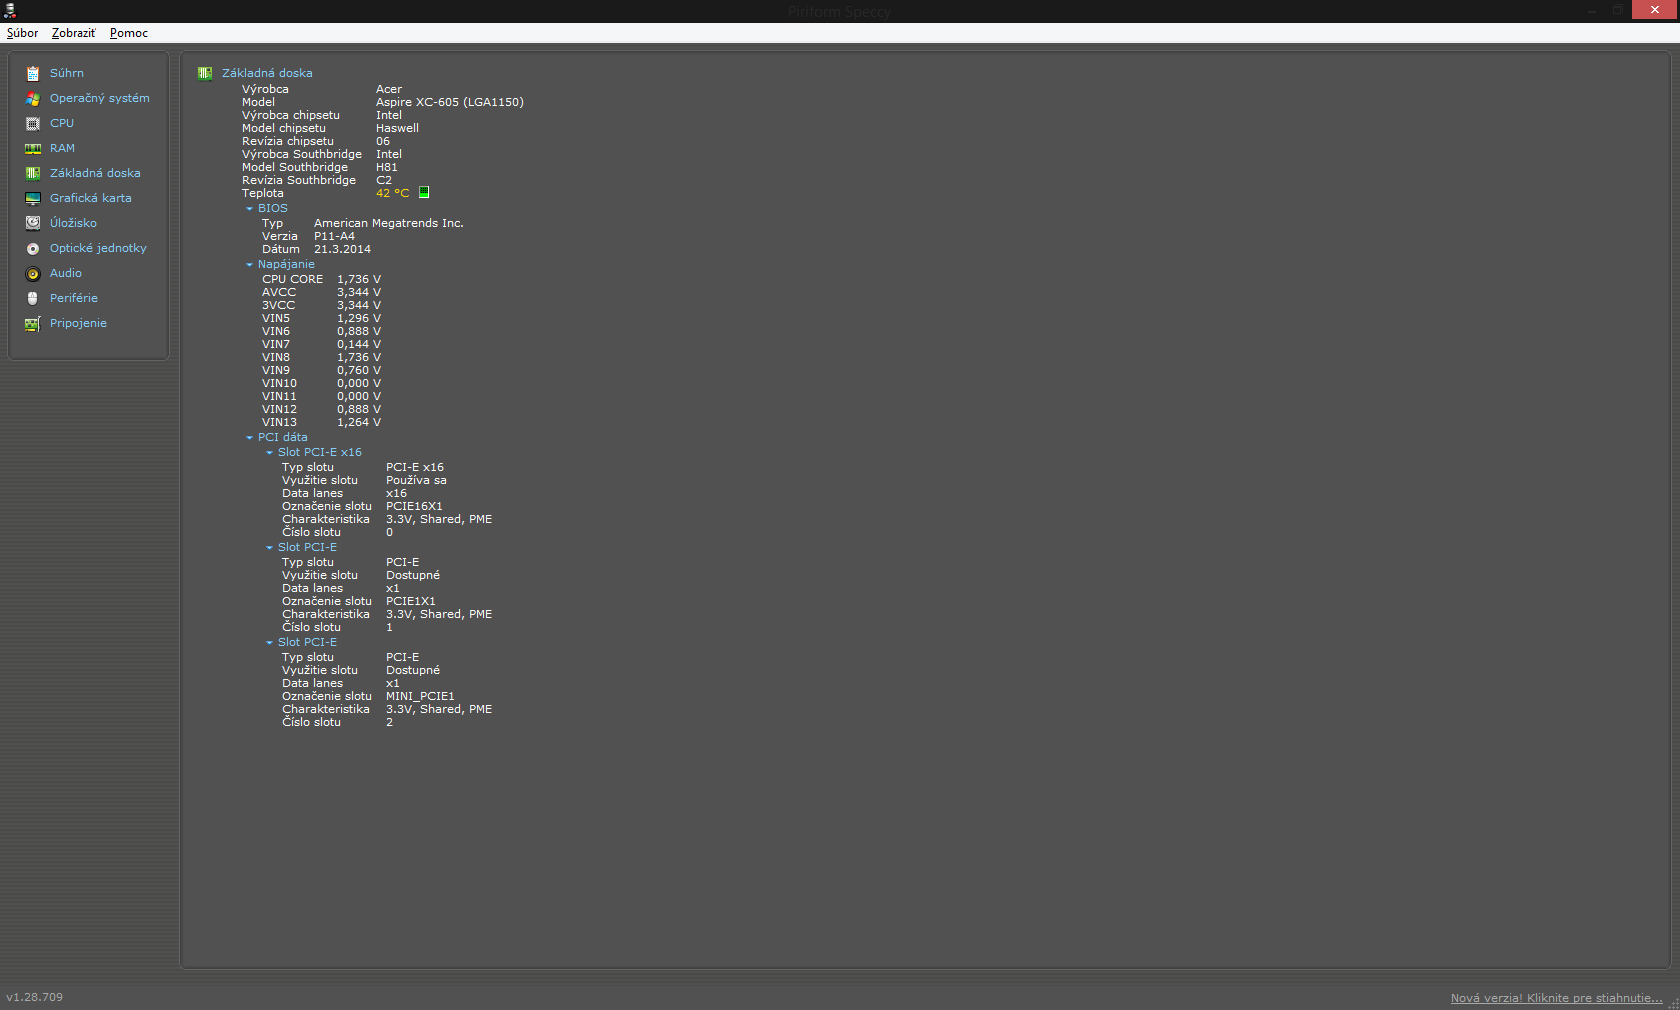Viewport: 1680px width, 1010px height.
Task: Click the P11-A4 BIOS version value
Action: tap(334, 236)
